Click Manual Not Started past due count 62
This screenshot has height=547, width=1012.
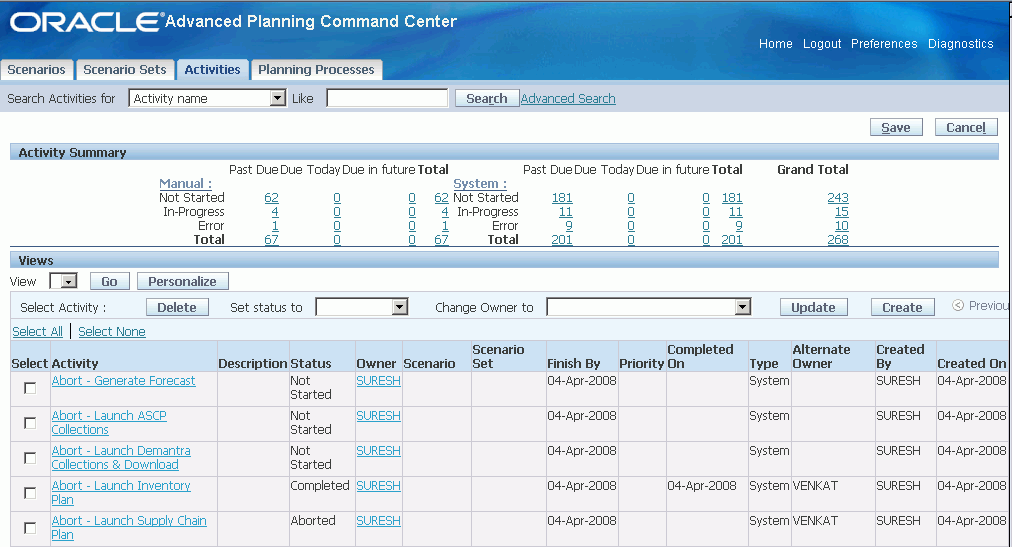271,198
